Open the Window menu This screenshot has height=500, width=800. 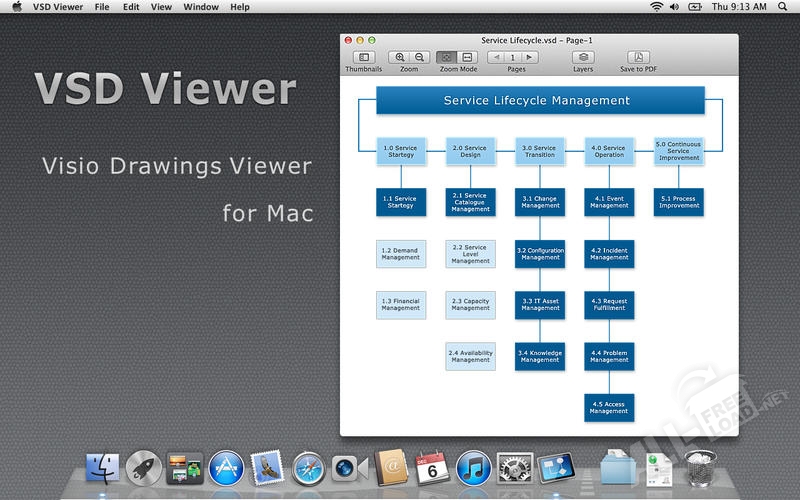click(x=201, y=7)
